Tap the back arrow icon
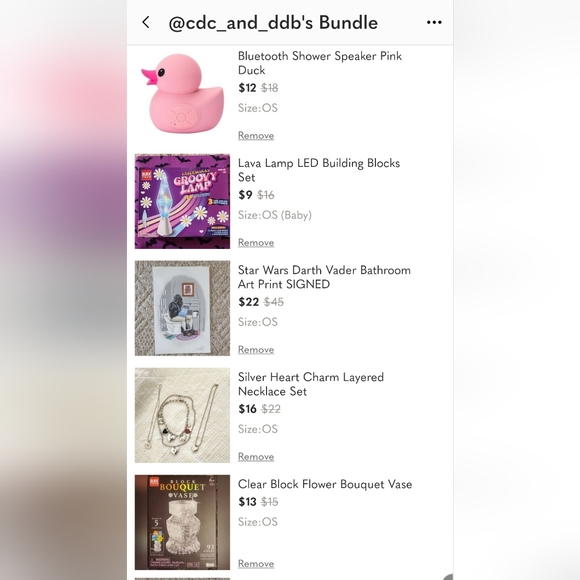The height and width of the screenshot is (580, 580). click(146, 22)
